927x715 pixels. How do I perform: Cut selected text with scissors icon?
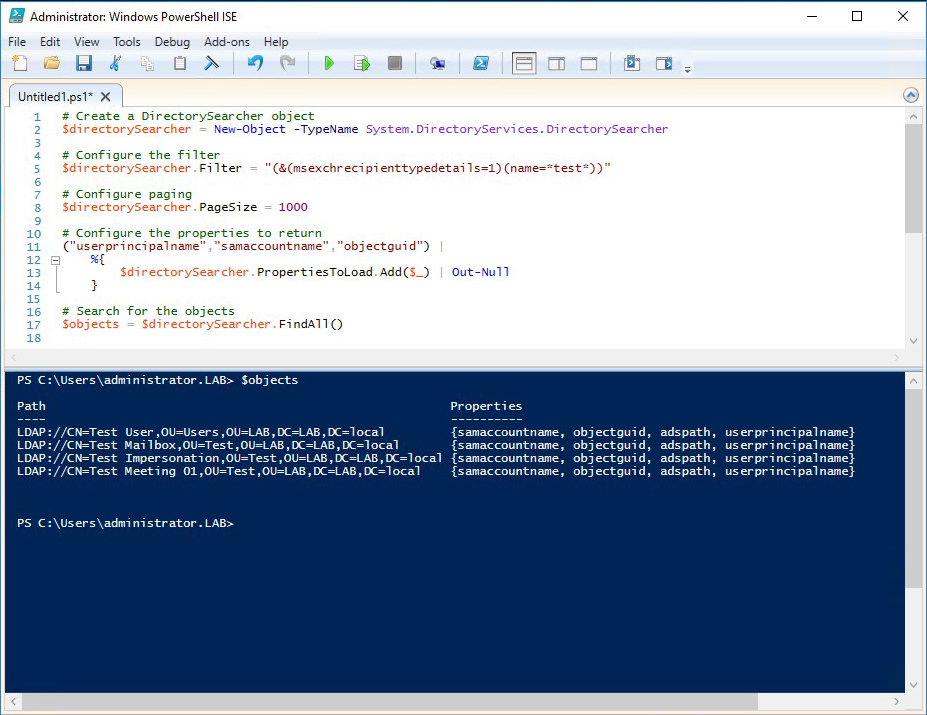coord(116,63)
